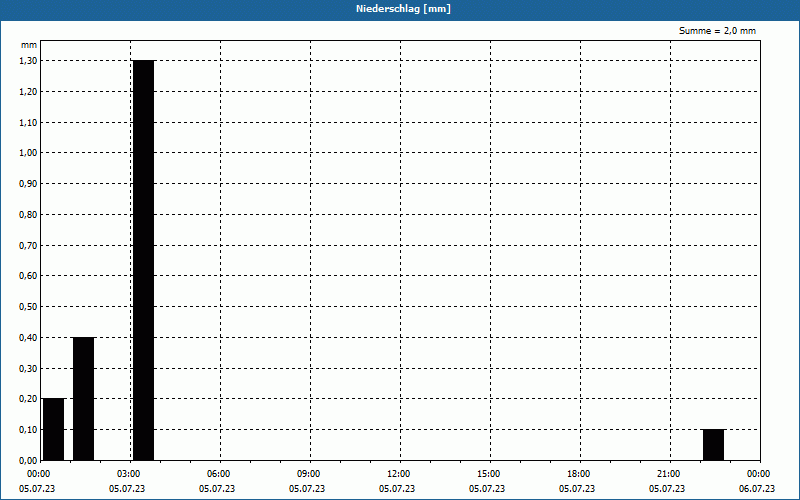Select the 09:00 time label
The image size is (800, 500).
point(308,474)
